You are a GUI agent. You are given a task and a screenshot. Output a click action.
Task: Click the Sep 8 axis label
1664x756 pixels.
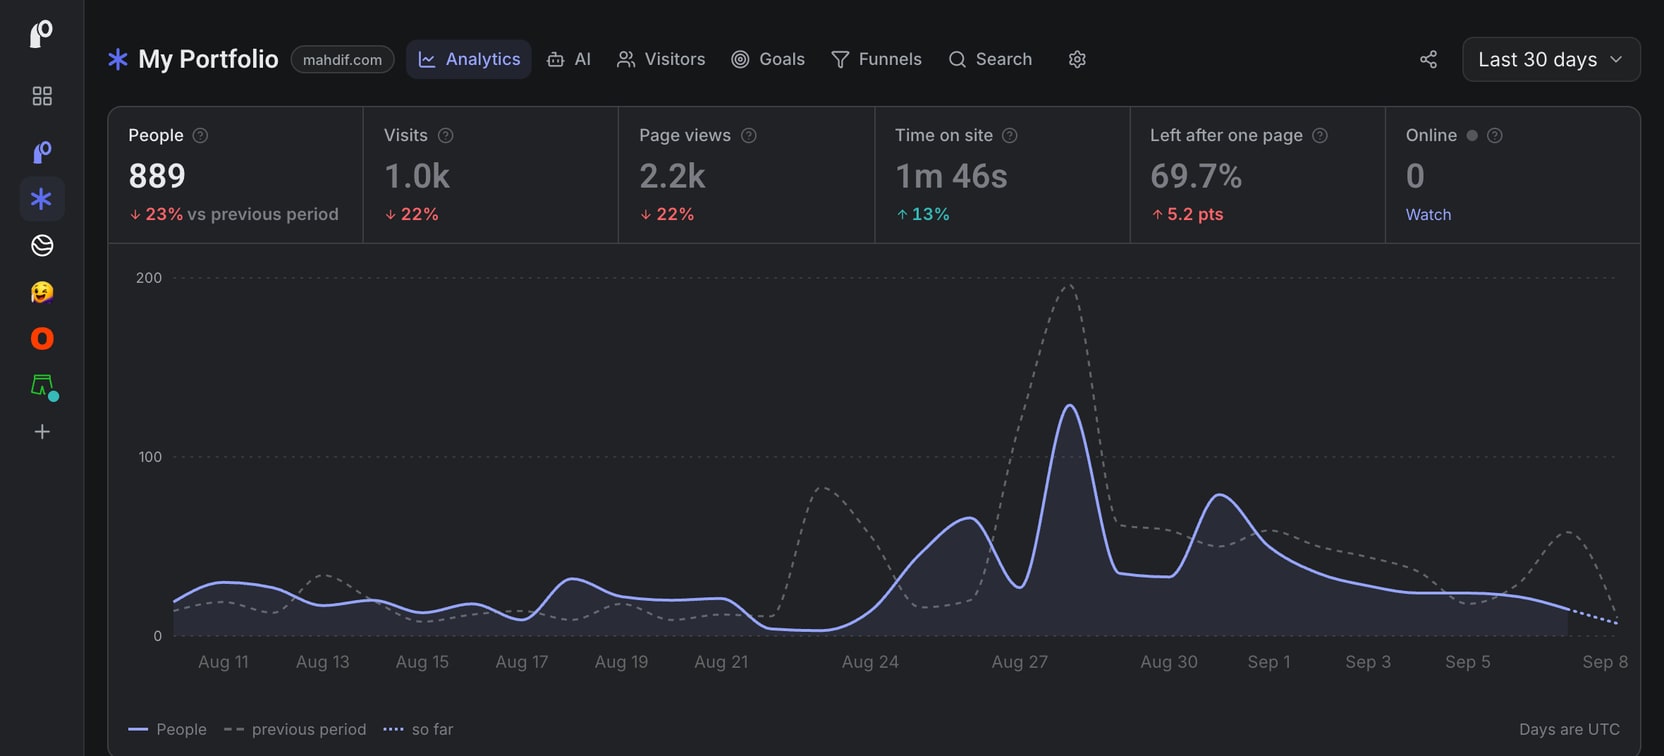click(1605, 661)
